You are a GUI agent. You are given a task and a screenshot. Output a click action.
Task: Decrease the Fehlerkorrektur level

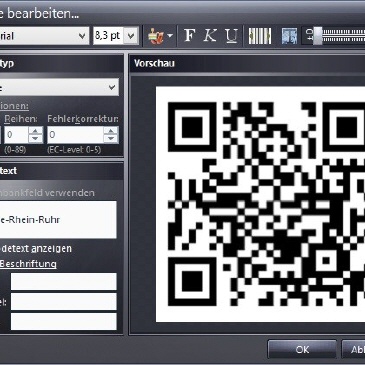111,139
